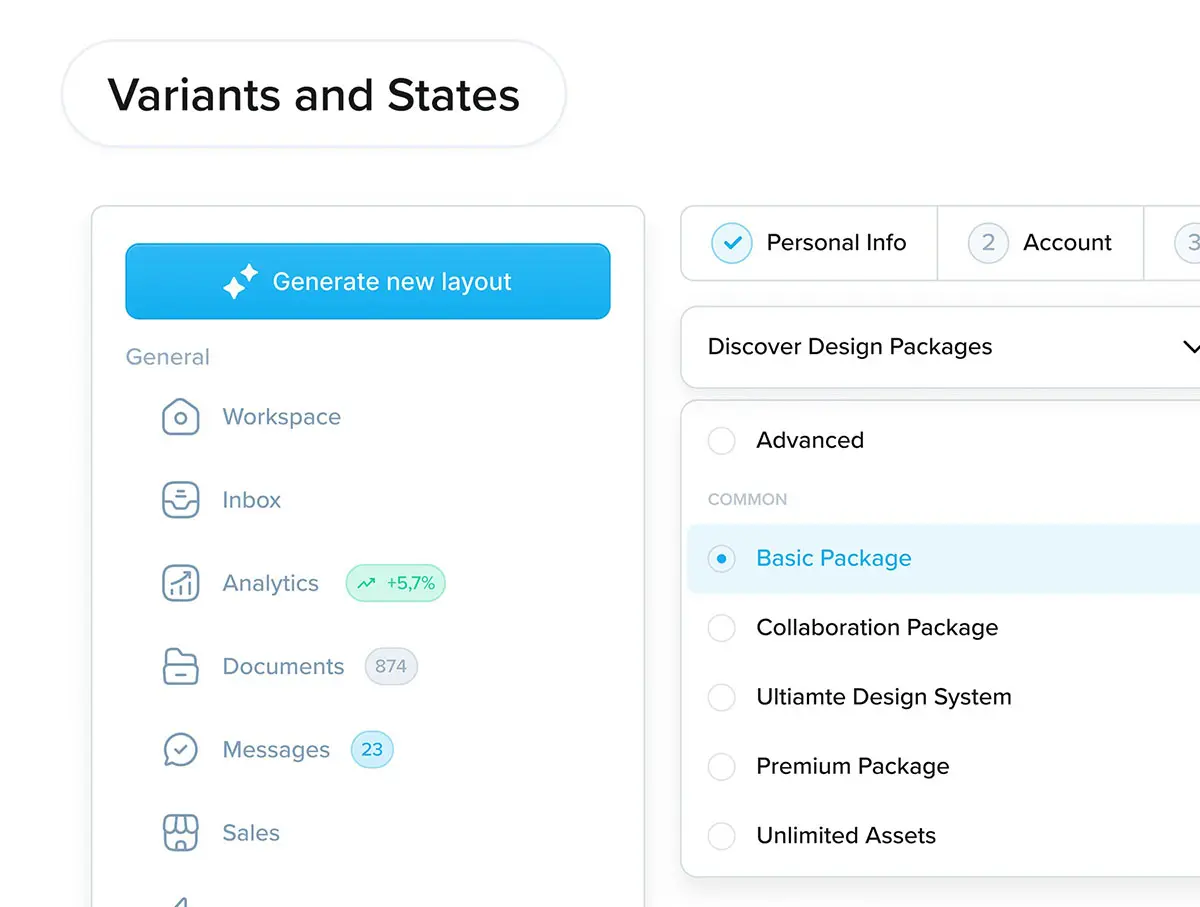This screenshot has width=1200, height=907.
Task: Select the Collaboration Package radio option
Action: (x=721, y=628)
